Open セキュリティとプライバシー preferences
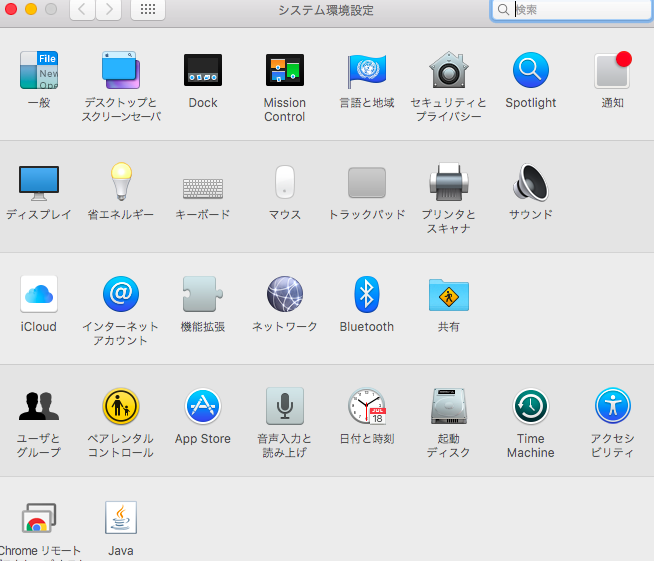The width and height of the screenshot is (654, 561). [449, 70]
